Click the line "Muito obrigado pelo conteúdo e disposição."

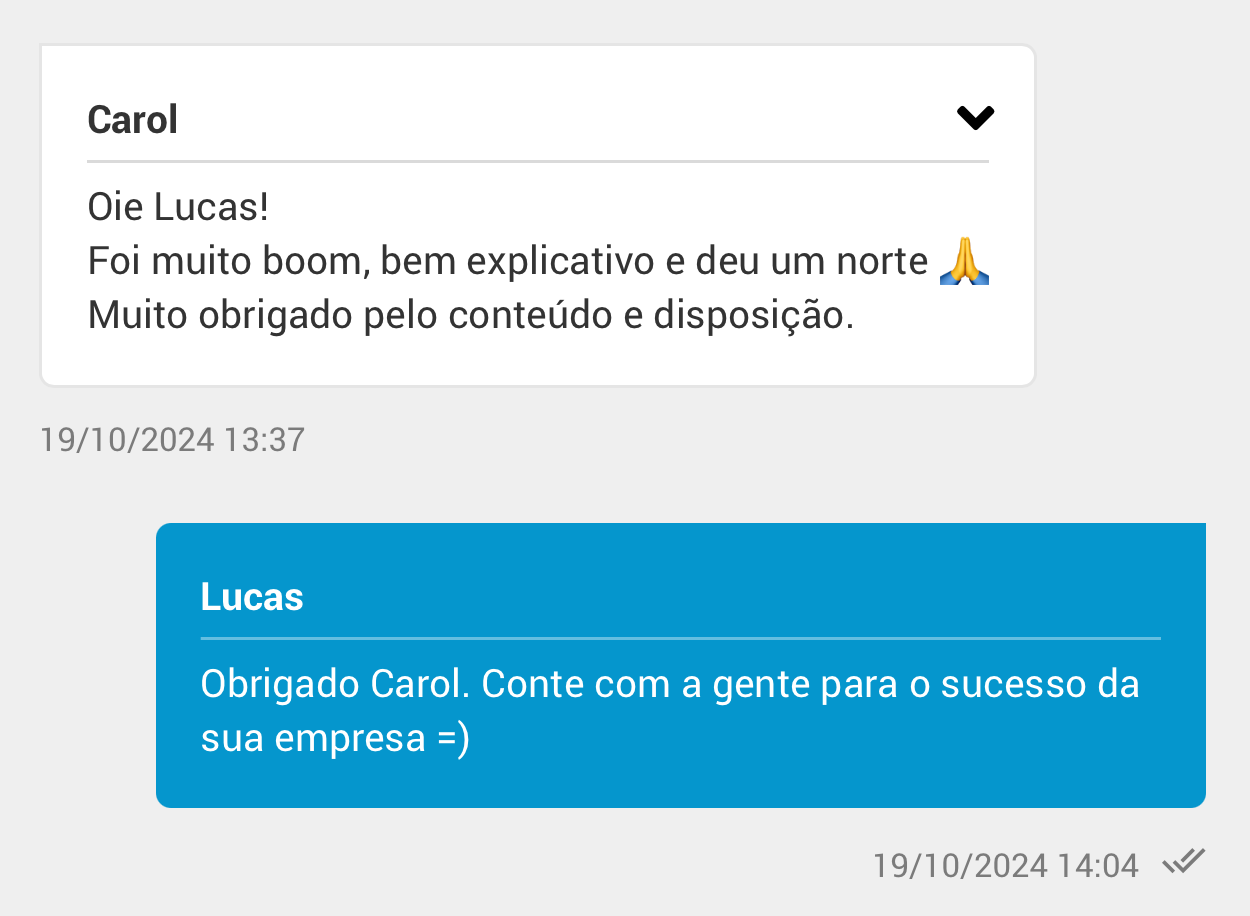pos(471,316)
